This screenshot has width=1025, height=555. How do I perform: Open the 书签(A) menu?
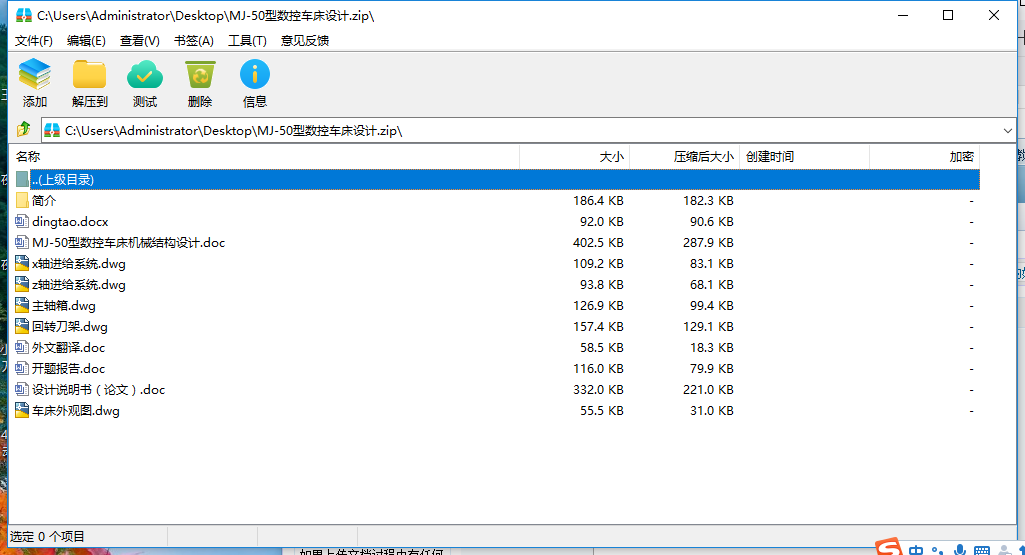(x=193, y=41)
